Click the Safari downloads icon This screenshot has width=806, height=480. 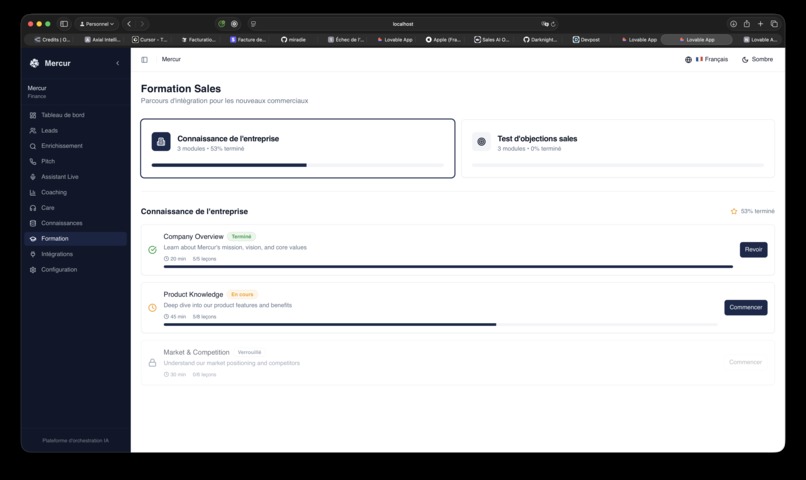(733, 24)
